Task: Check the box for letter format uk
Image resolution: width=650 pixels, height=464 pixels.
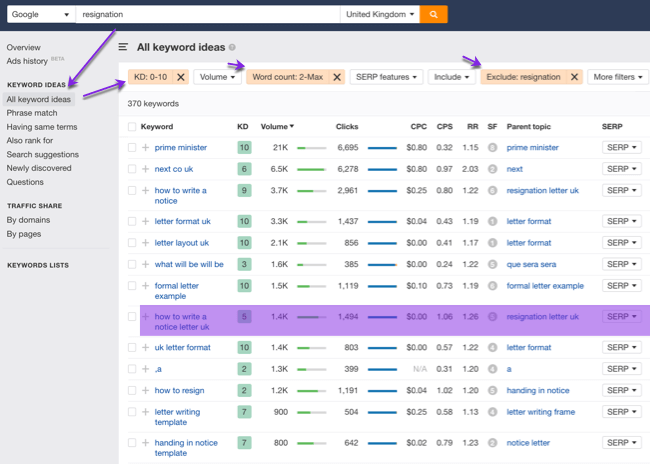Action: tap(132, 221)
